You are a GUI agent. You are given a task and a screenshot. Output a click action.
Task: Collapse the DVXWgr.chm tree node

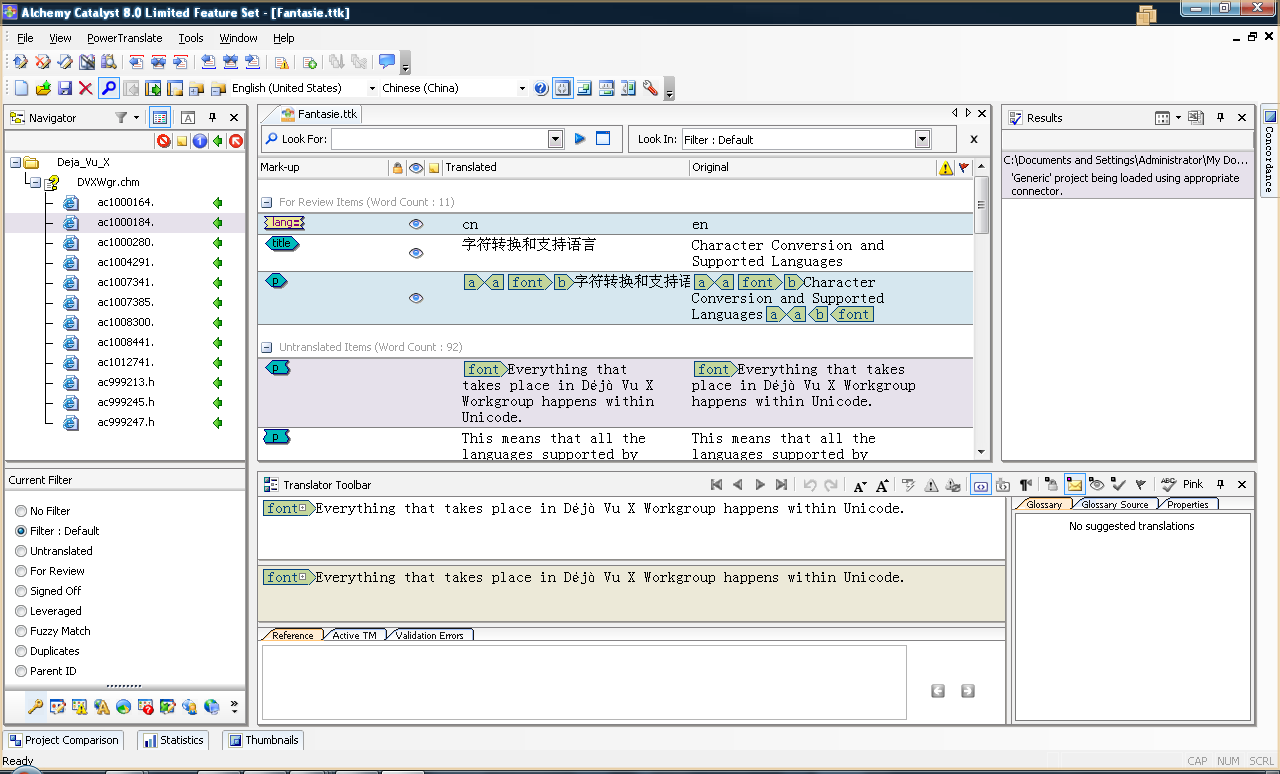(35, 183)
